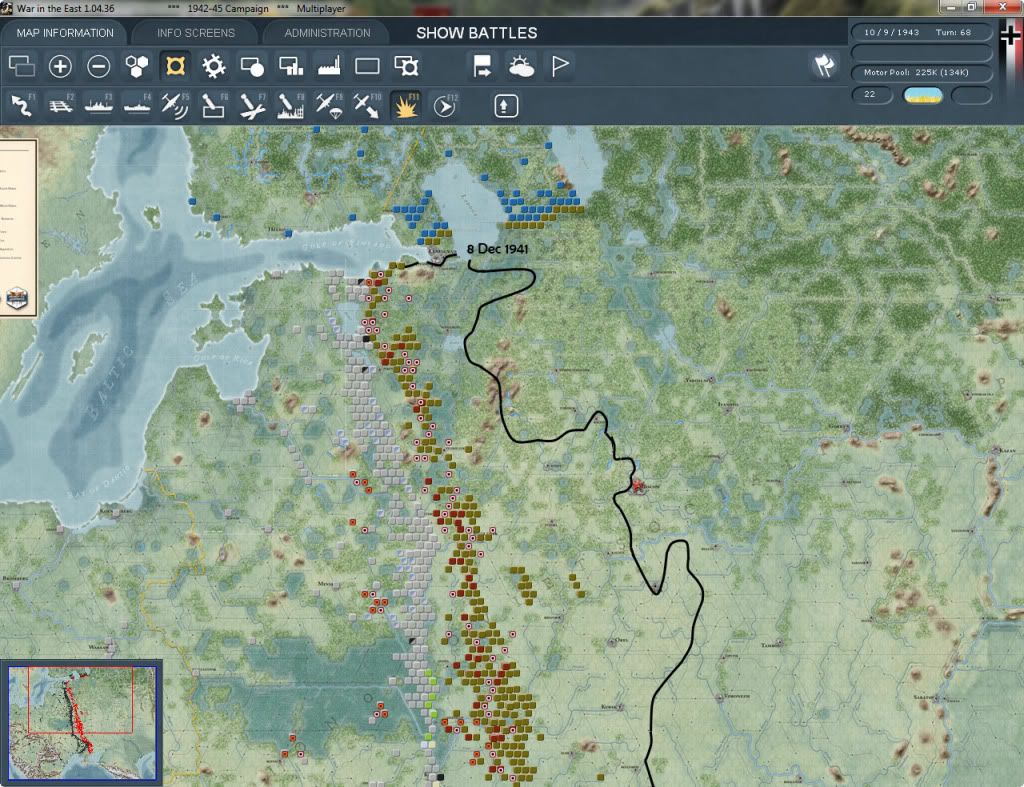Click the boxed up-arrow icon
Image resolution: width=1024 pixels, height=787 pixels.
[506, 106]
